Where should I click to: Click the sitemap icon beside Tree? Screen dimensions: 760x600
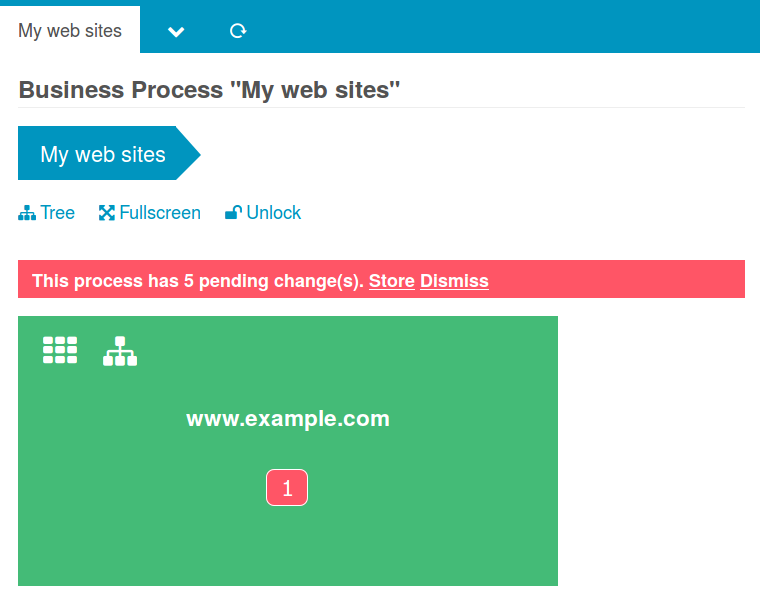[x=27, y=213]
